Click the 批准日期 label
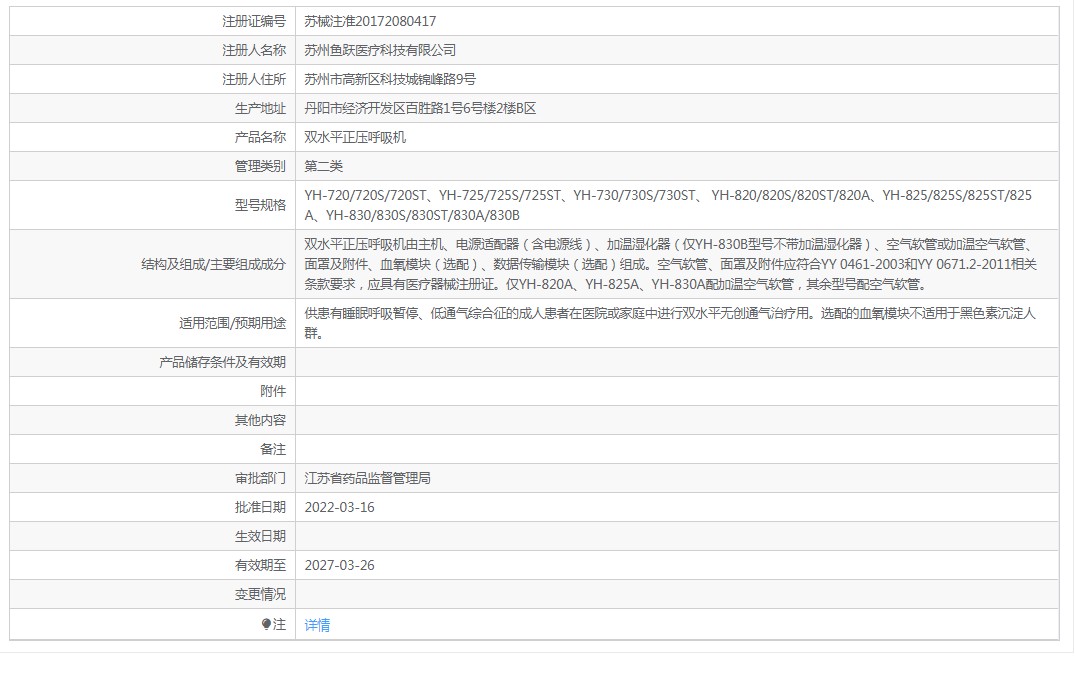This screenshot has width=1075, height=677. (260, 507)
